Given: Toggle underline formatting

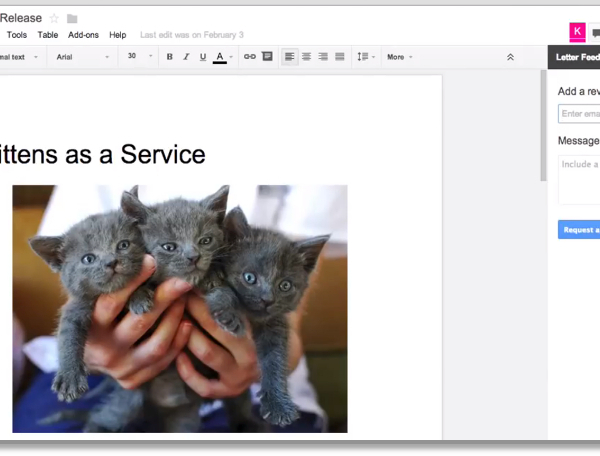Looking at the screenshot, I should pyautogui.click(x=203, y=57).
